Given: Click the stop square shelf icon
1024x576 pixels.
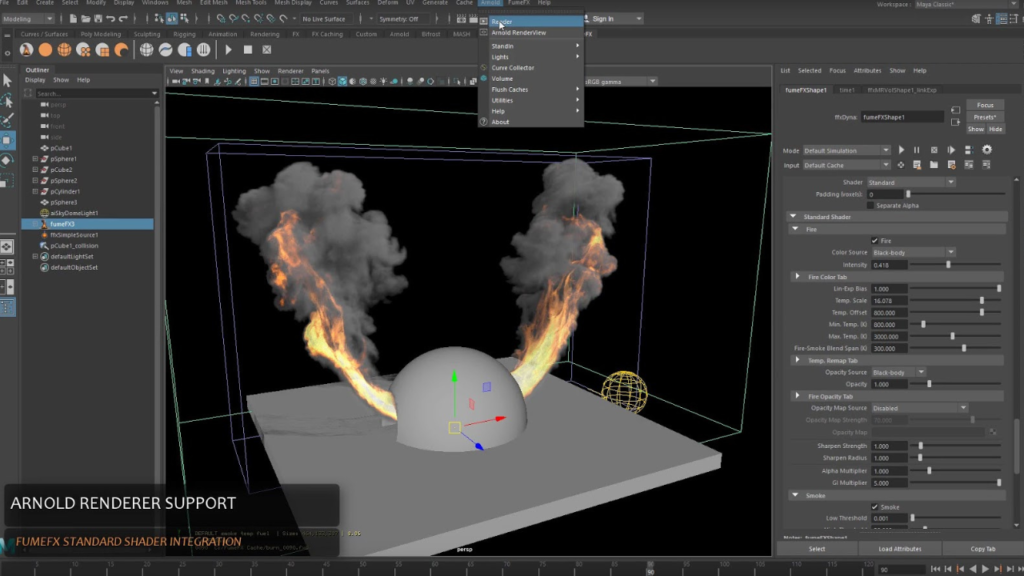Looking at the screenshot, I should [x=248, y=49].
